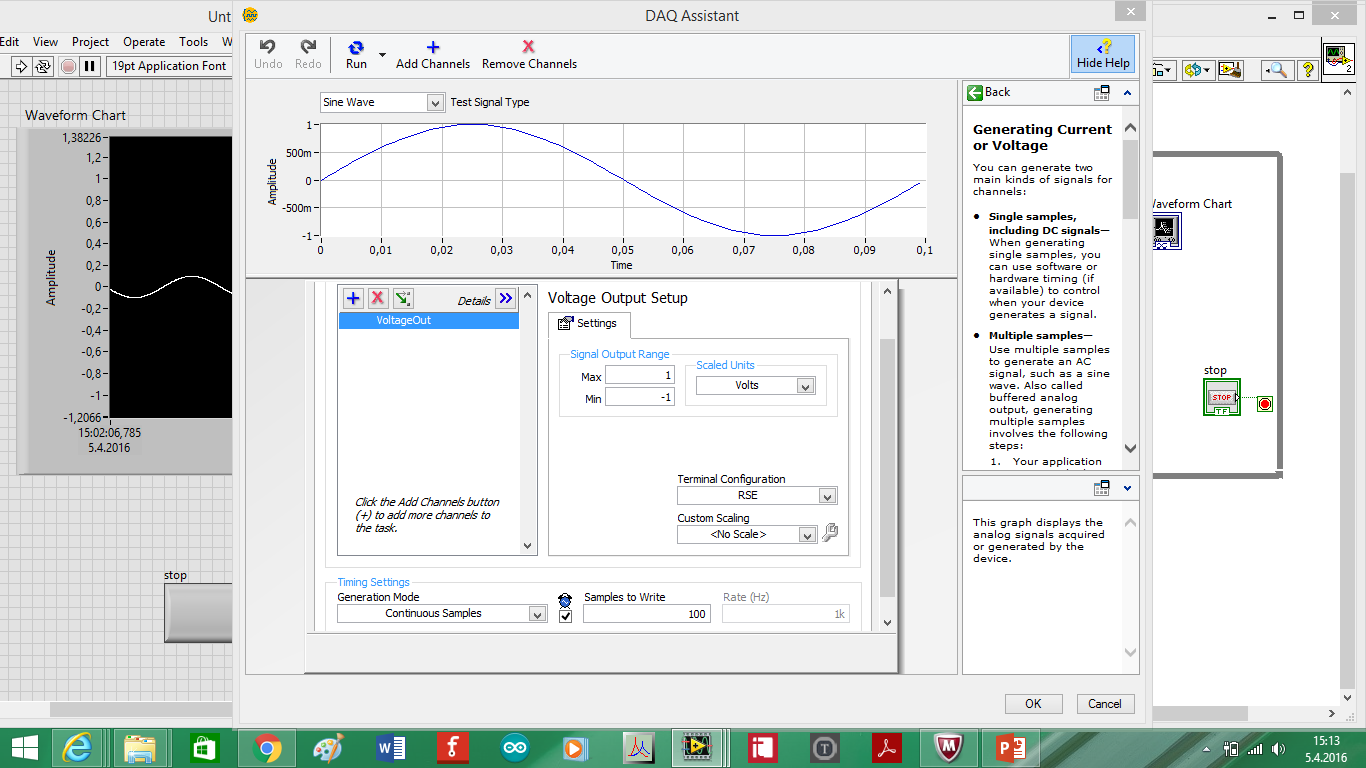Click the LabVIEW Pause icon
Image resolution: width=1366 pixels, height=768 pixels.
tap(90, 66)
